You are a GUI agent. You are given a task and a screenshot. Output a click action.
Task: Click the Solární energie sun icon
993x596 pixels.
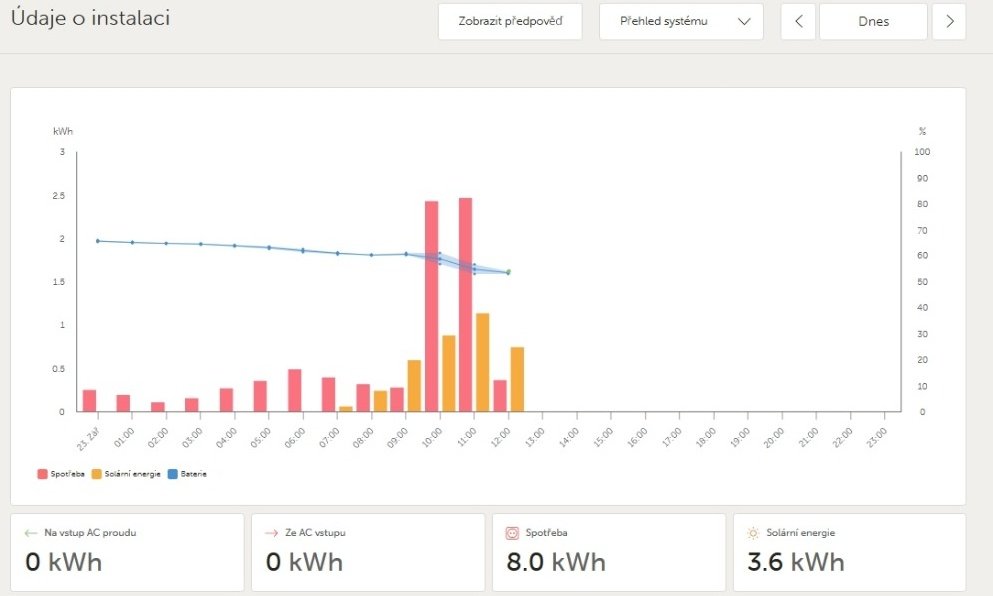click(x=753, y=533)
